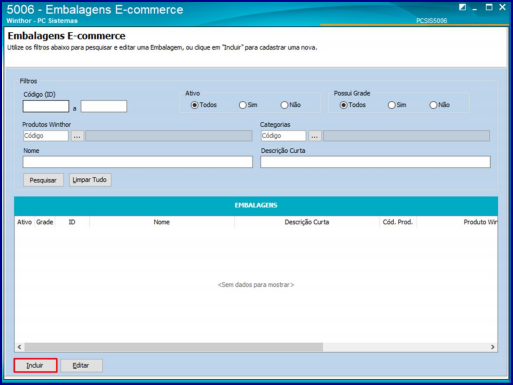Click the restore-down window icon in title bar
513x385 pixels.
pos(462,7)
